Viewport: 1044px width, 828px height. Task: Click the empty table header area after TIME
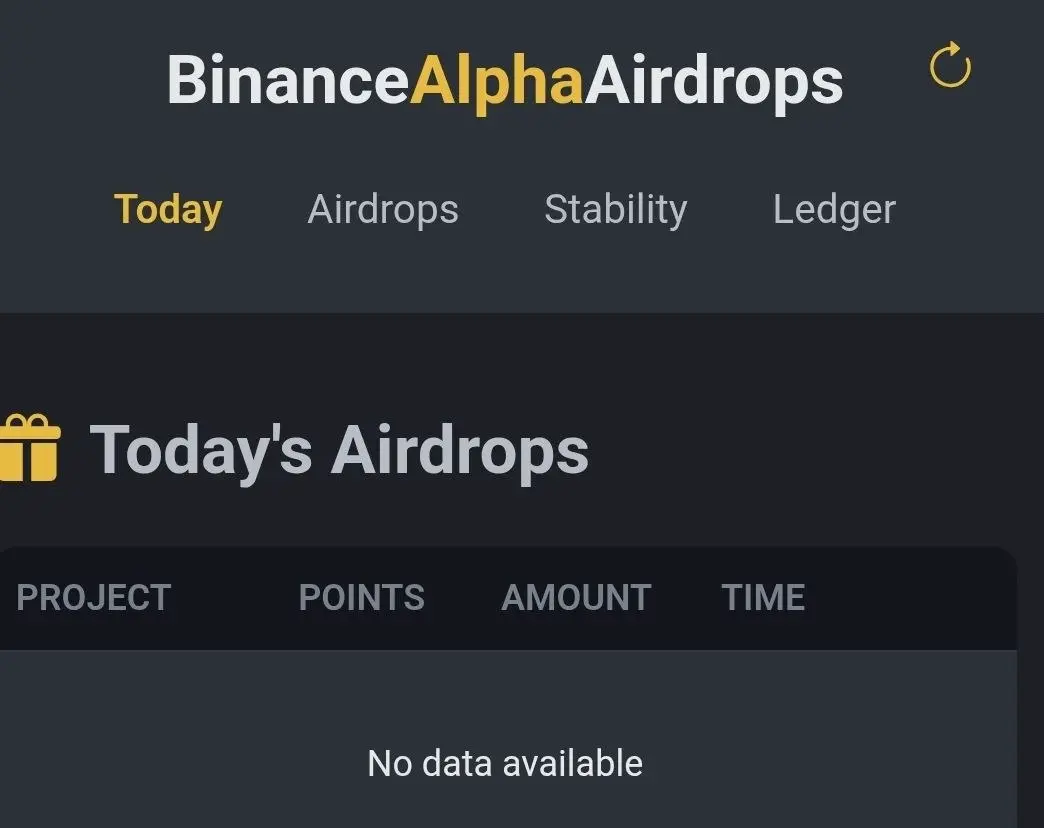[x=910, y=598]
